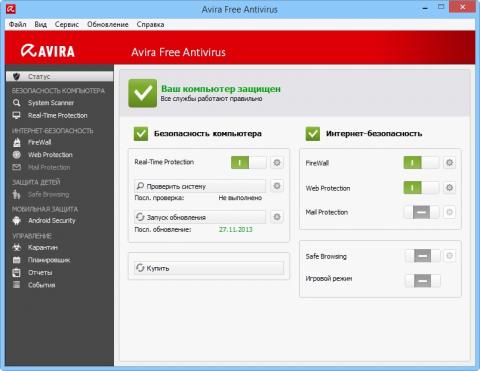Open the Обновление menu
The width and height of the screenshot is (480, 371).
coord(108,24)
